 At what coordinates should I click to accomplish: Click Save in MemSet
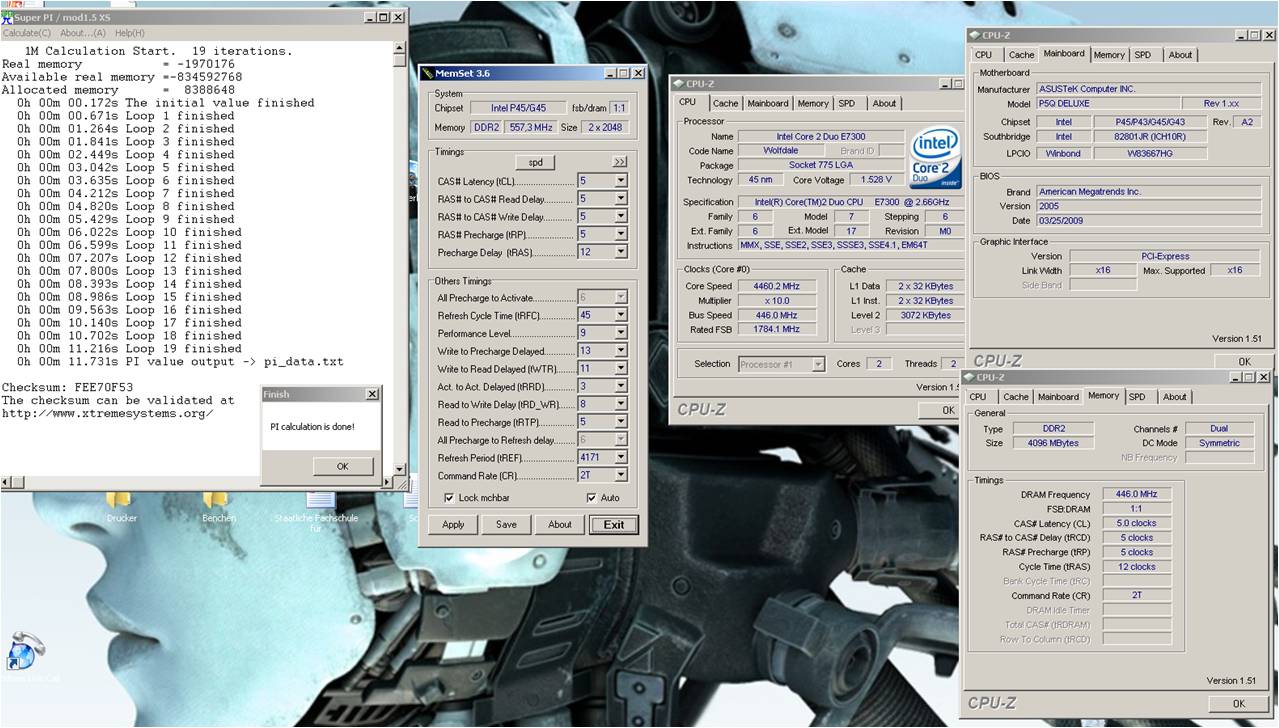tap(506, 524)
